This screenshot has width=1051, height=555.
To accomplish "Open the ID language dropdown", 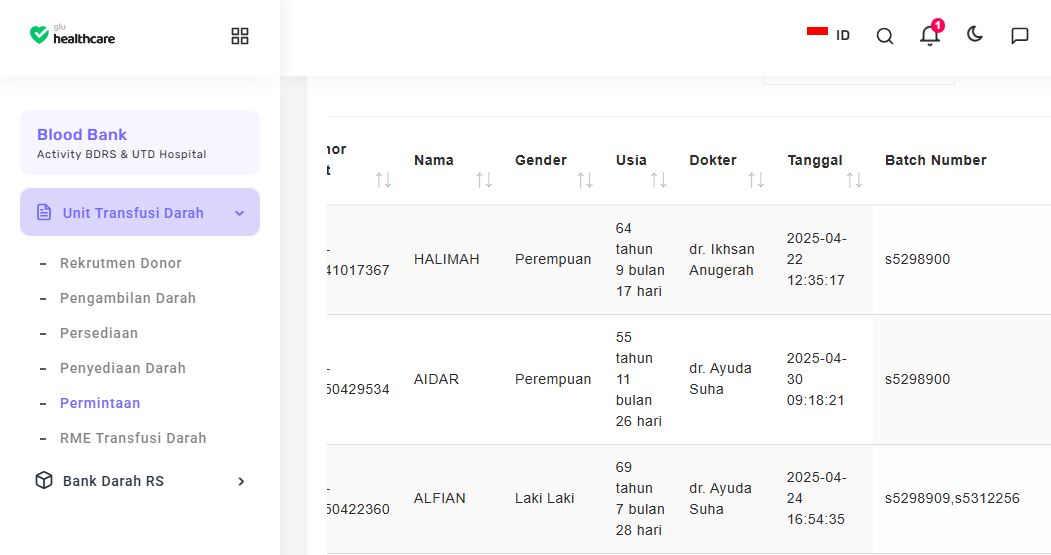I will pyautogui.click(x=843, y=36).
